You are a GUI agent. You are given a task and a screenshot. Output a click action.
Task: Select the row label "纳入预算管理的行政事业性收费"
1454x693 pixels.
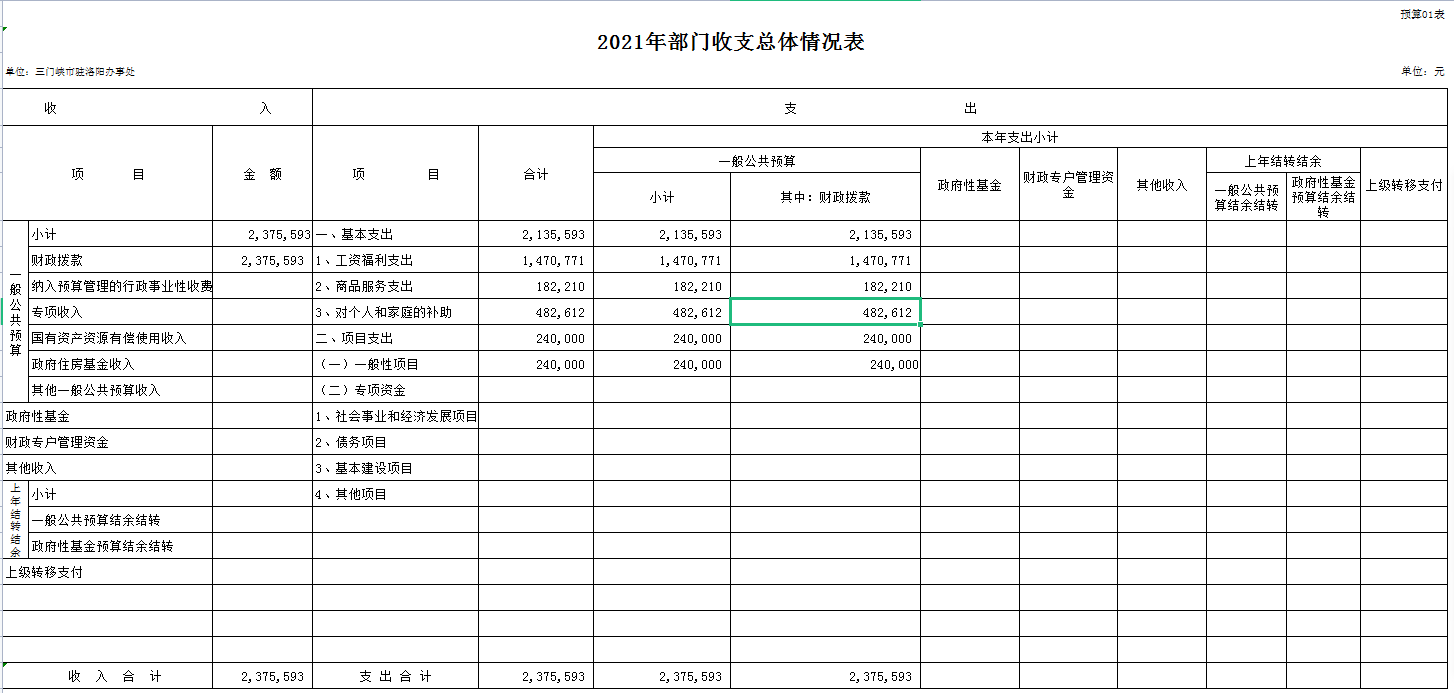(122, 286)
